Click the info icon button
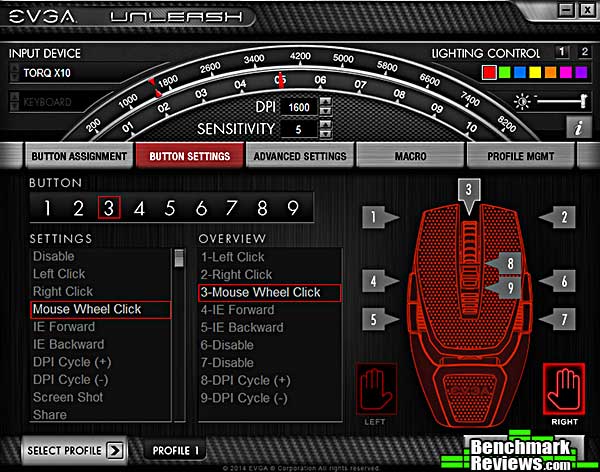The width and height of the screenshot is (600, 472). tap(577, 127)
